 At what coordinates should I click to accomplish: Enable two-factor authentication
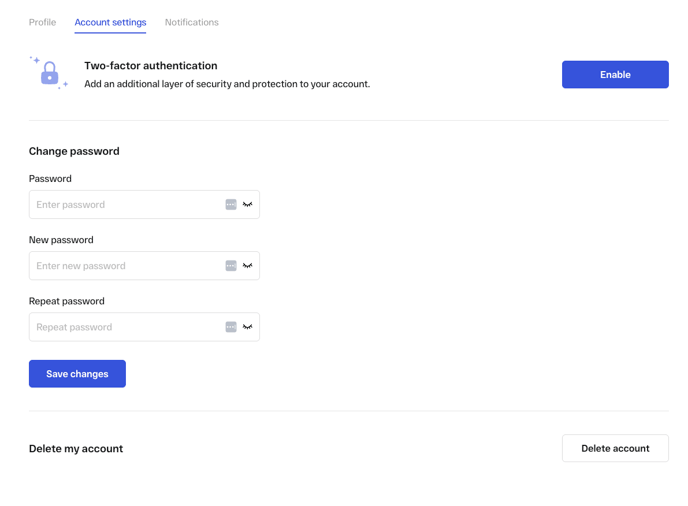pos(615,75)
